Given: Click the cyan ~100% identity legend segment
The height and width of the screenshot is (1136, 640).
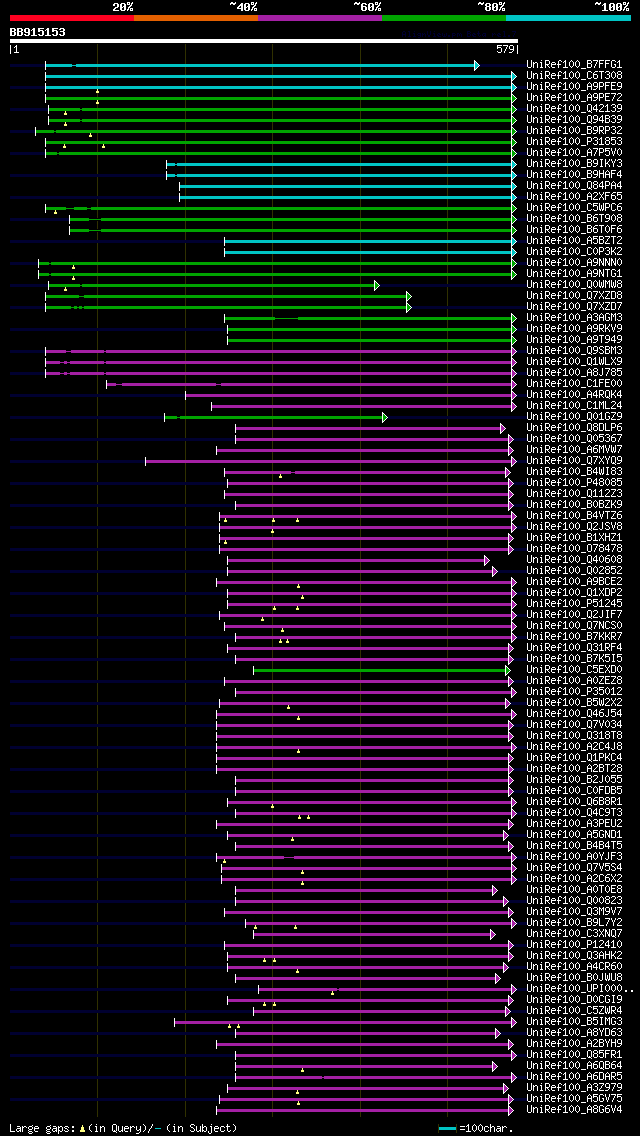Looking at the screenshot, I should pyautogui.click(x=568, y=17).
